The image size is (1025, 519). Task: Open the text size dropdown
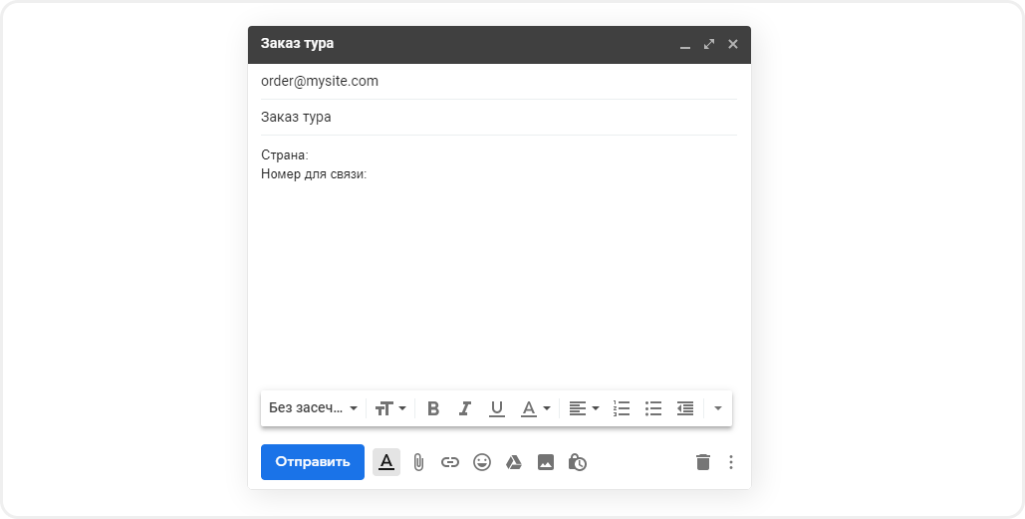click(390, 408)
